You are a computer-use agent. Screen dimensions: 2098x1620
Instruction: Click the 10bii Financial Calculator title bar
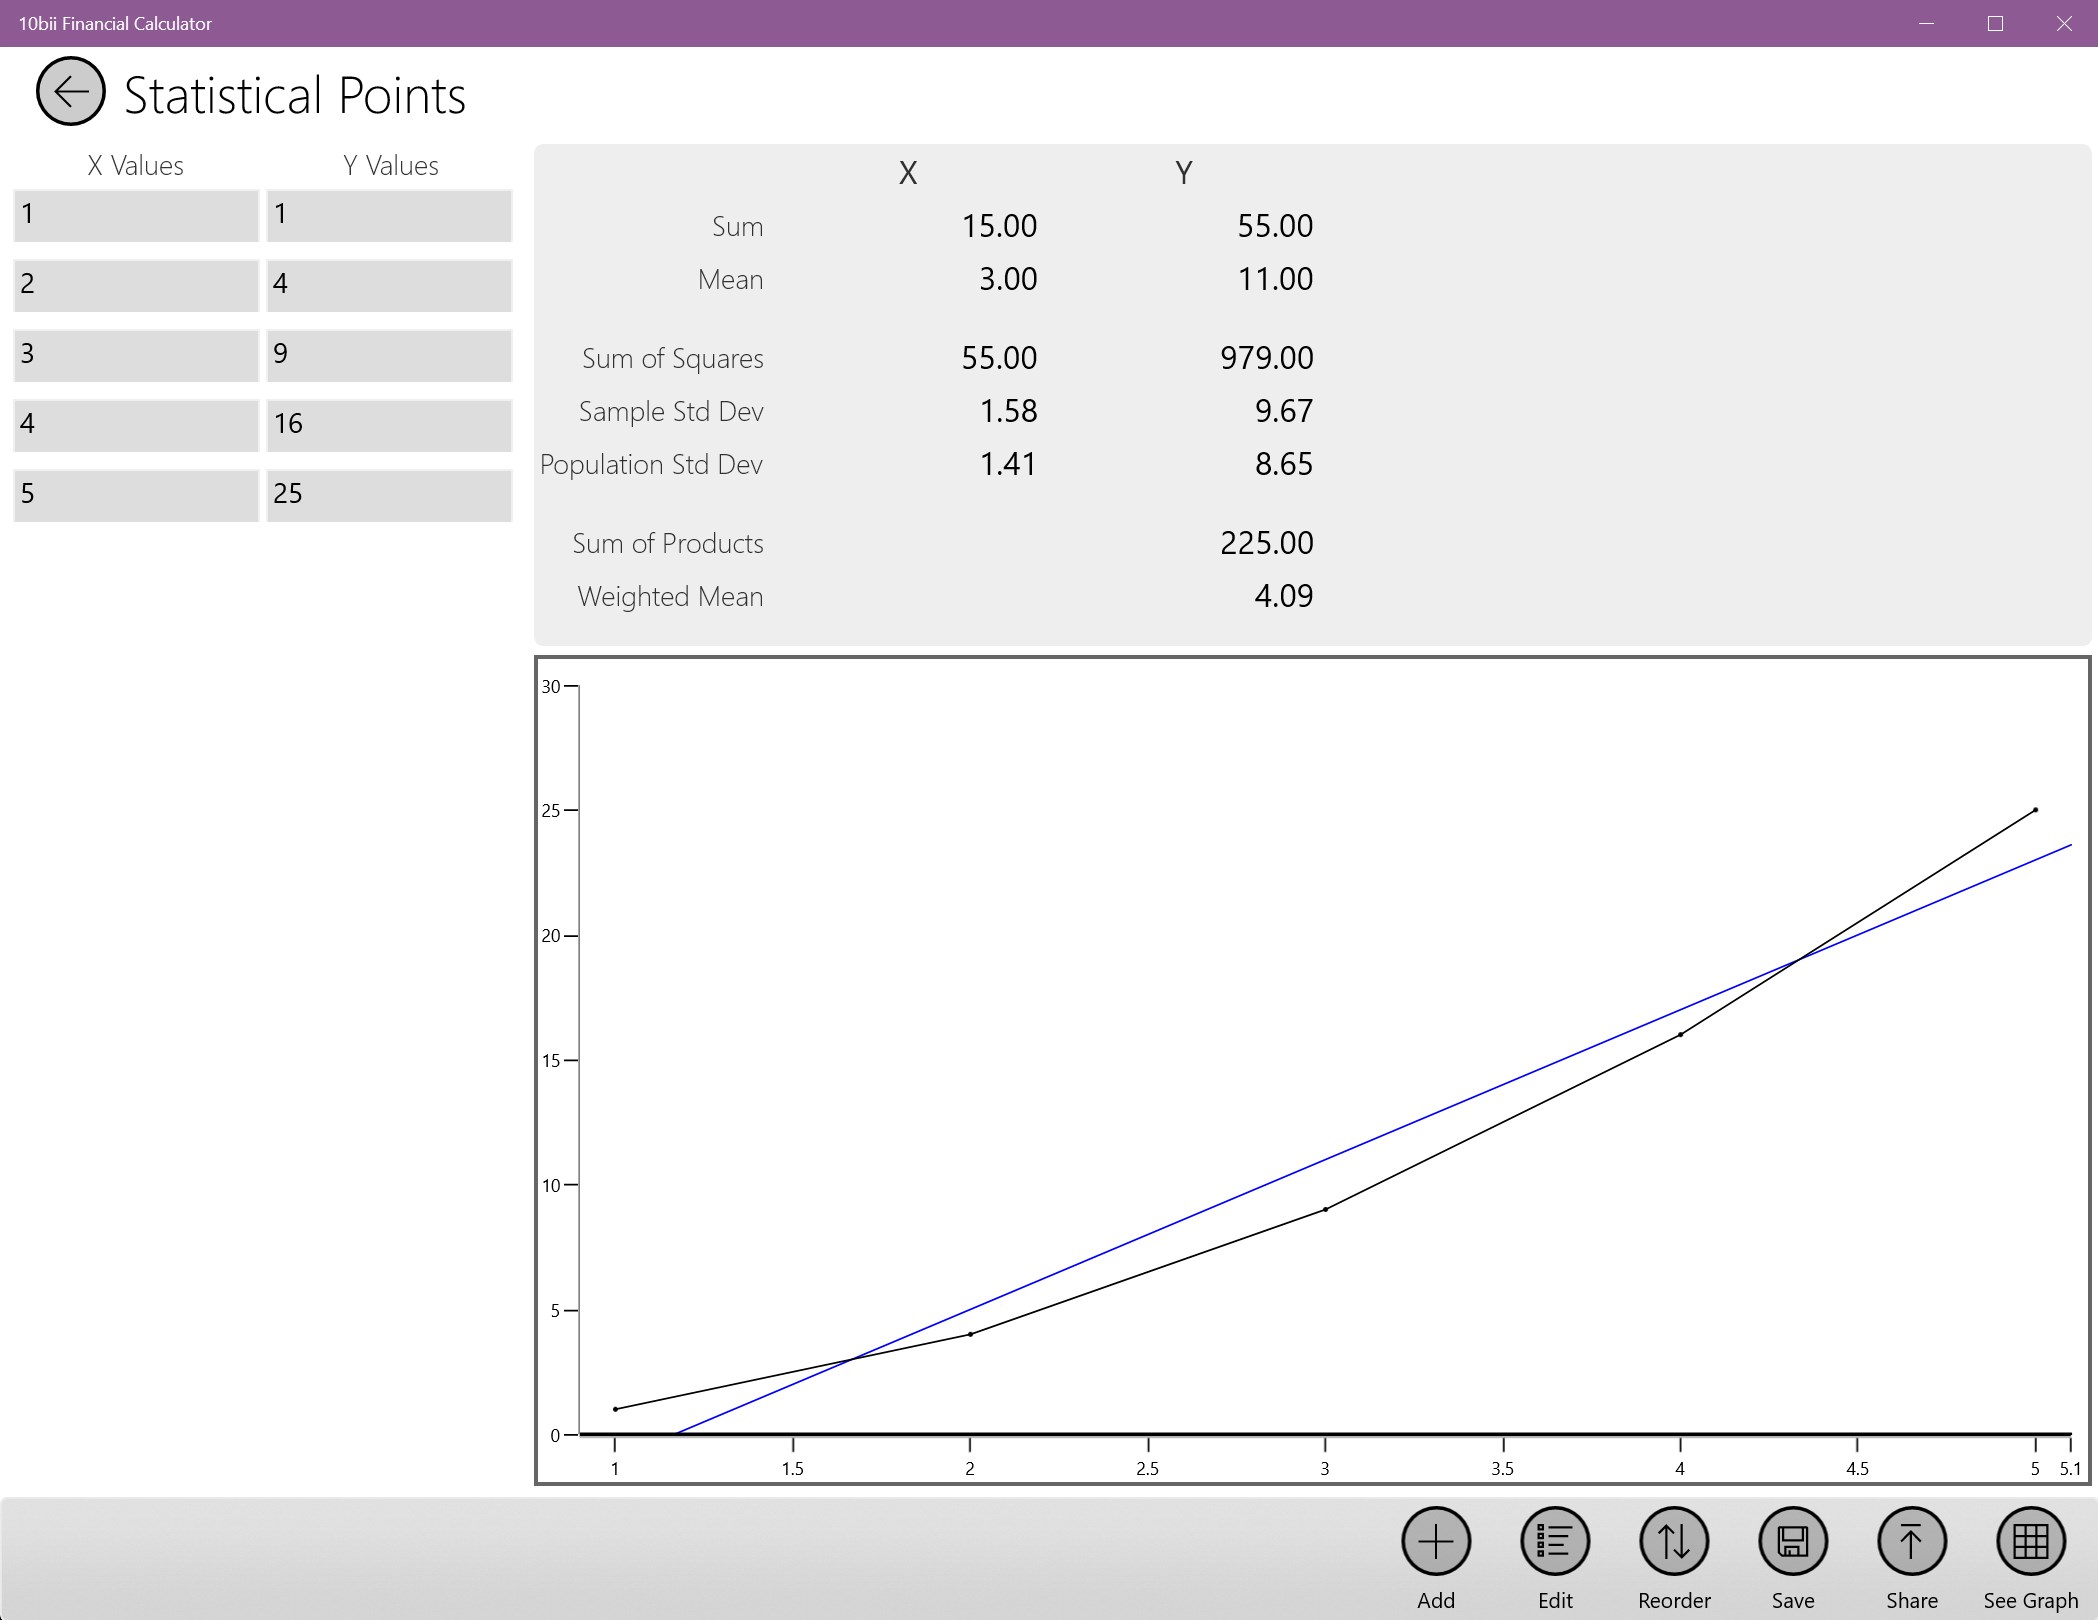pyautogui.click(x=115, y=23)
